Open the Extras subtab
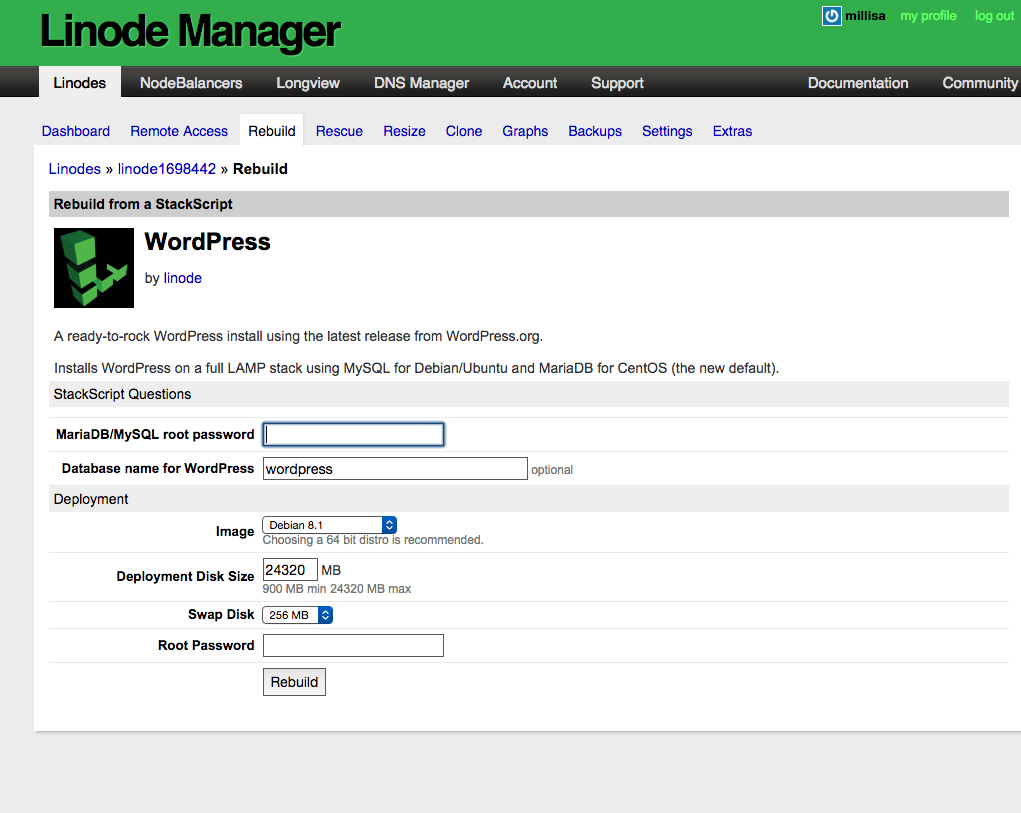The image size is (1021, 813). (x=732, y=131)
